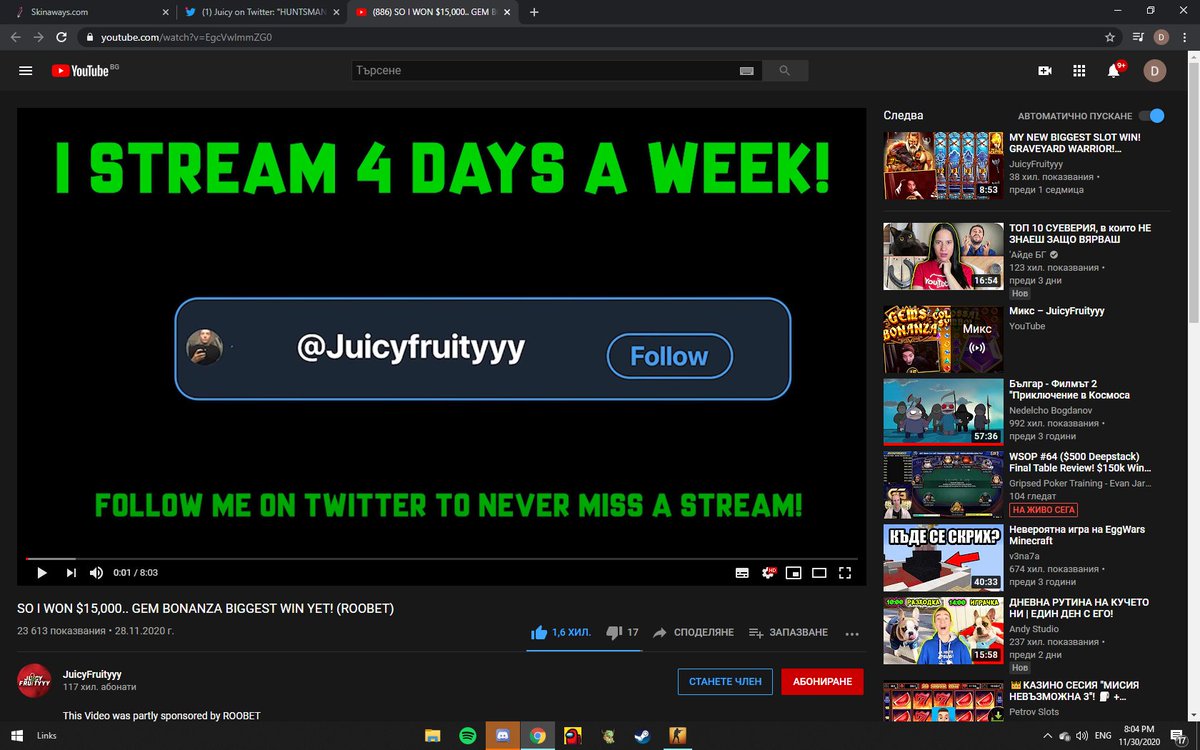Toggle subtitles in the player

[x=742, y=573]
